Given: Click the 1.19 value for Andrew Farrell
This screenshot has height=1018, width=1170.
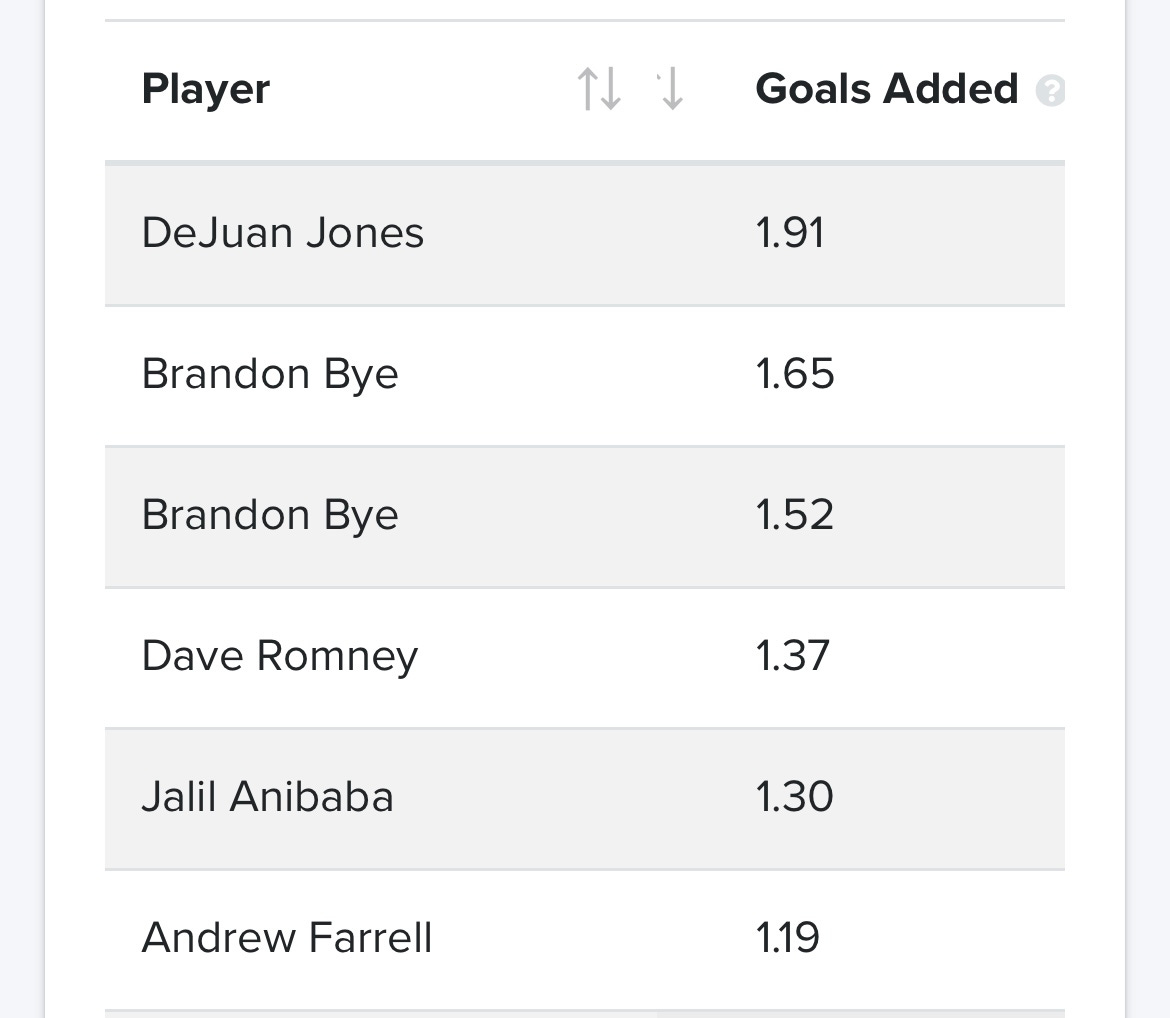Looking at the screenshot, I should tap(790, 938).
